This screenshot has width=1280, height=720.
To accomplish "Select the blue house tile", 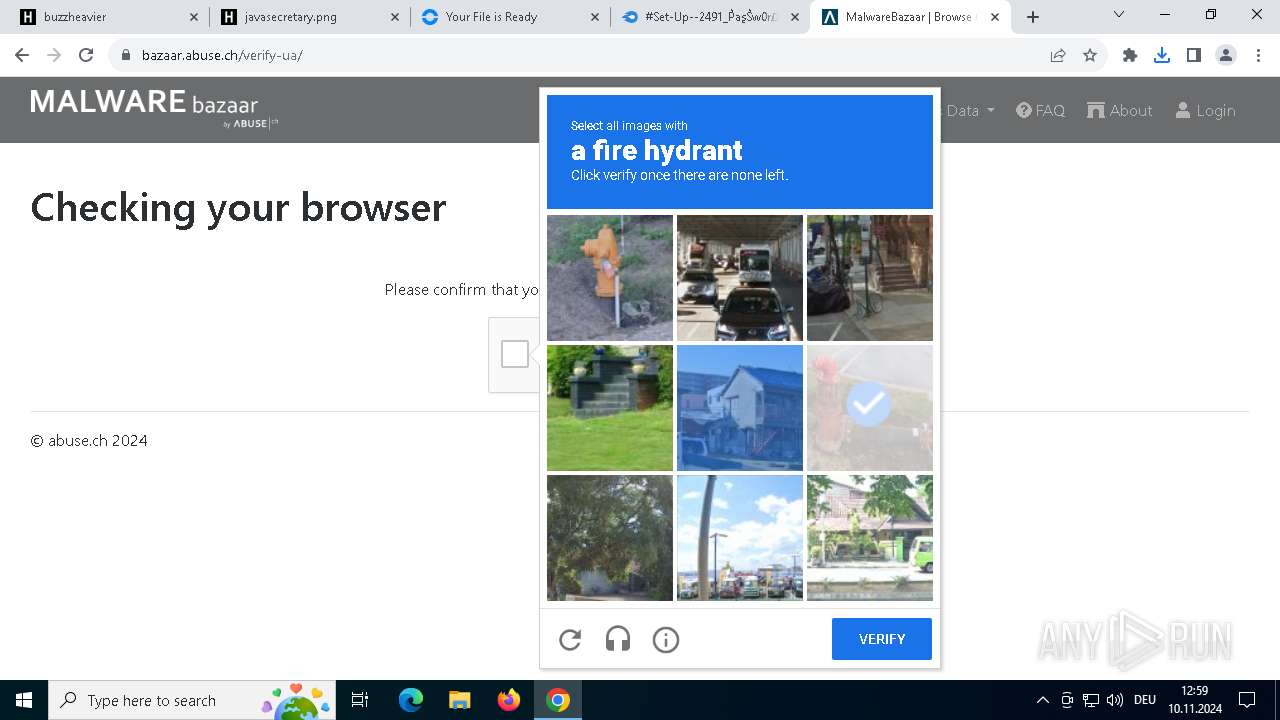I will [740, 408].
